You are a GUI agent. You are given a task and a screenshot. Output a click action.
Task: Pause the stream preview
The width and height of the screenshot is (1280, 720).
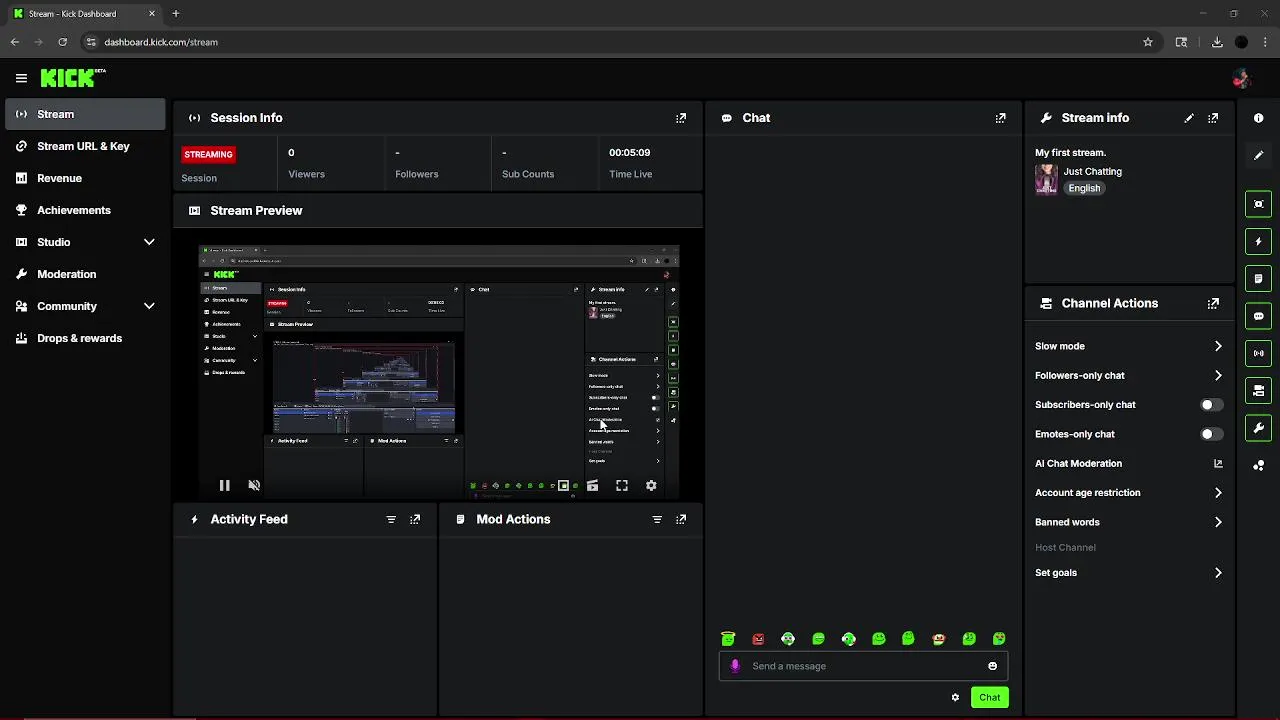224,485
